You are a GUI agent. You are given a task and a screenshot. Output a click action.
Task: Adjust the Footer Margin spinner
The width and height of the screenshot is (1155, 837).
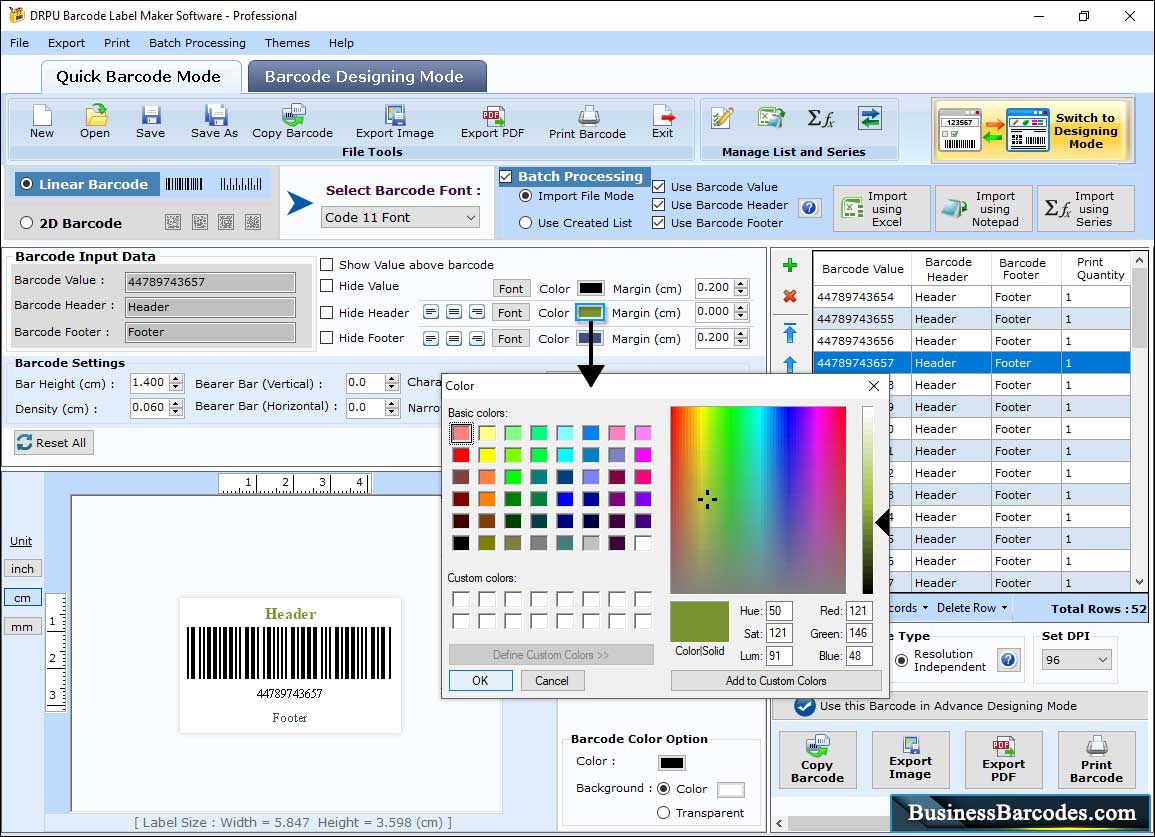pos(741,338)
